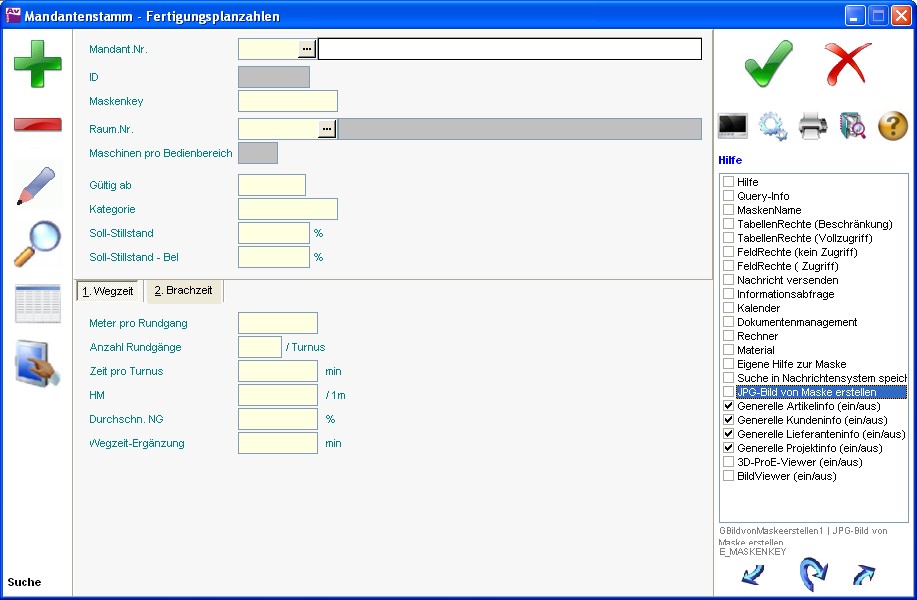
Task: Select the Wegzeit tab
Action: coord(108,291)
